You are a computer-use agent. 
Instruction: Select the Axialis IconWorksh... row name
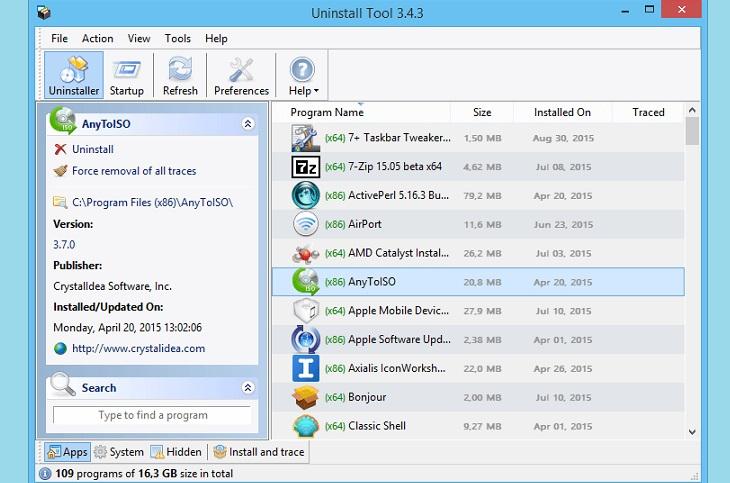click(x=397, y=368)
